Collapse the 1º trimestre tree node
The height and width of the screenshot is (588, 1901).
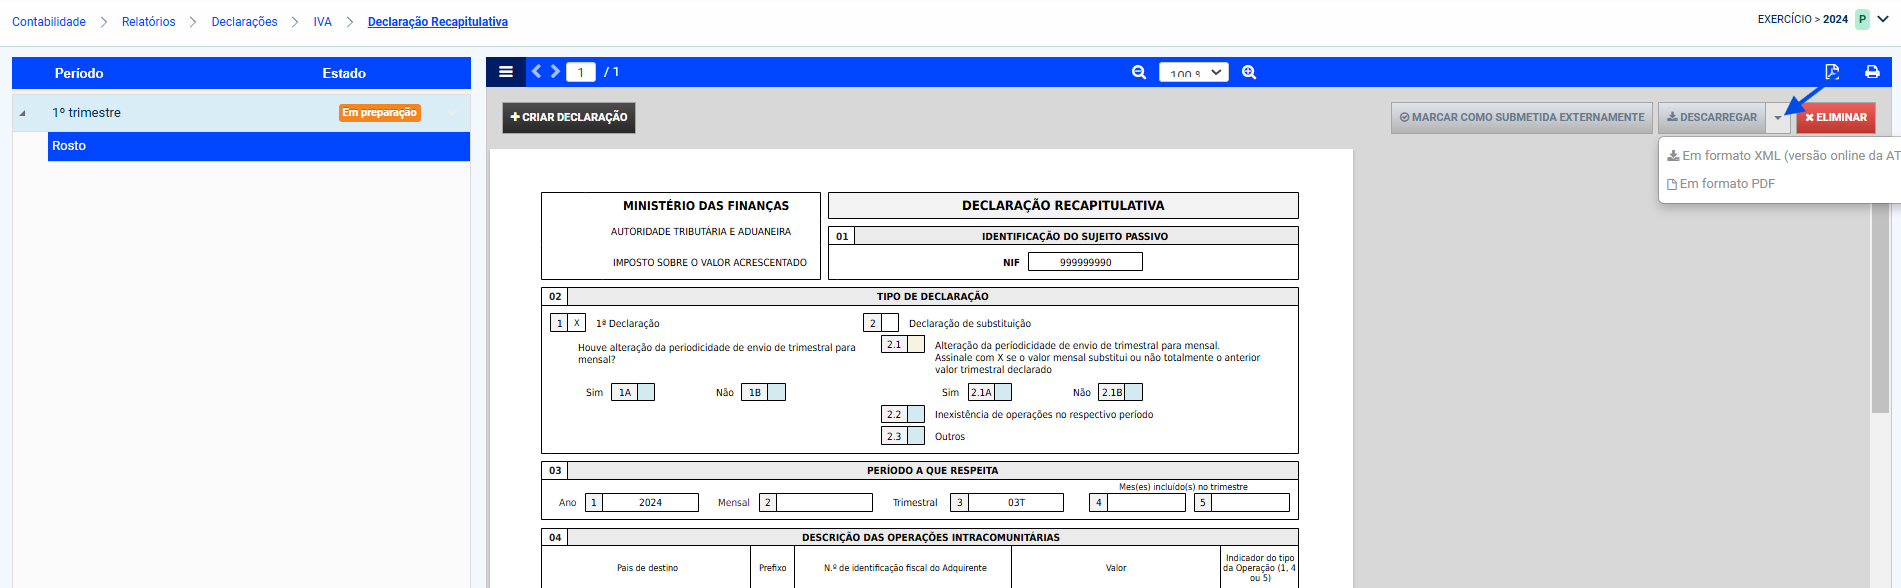click(x=23, y=113)
